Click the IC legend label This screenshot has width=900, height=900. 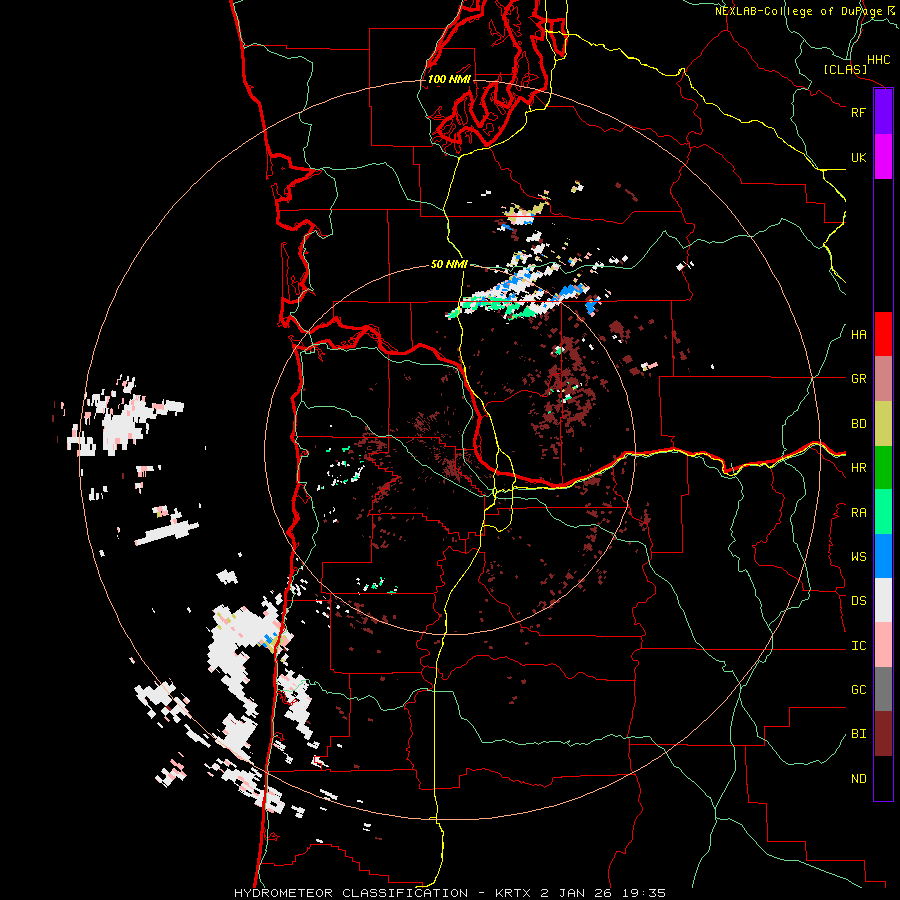pyautogui.click(x=858, y=646)
